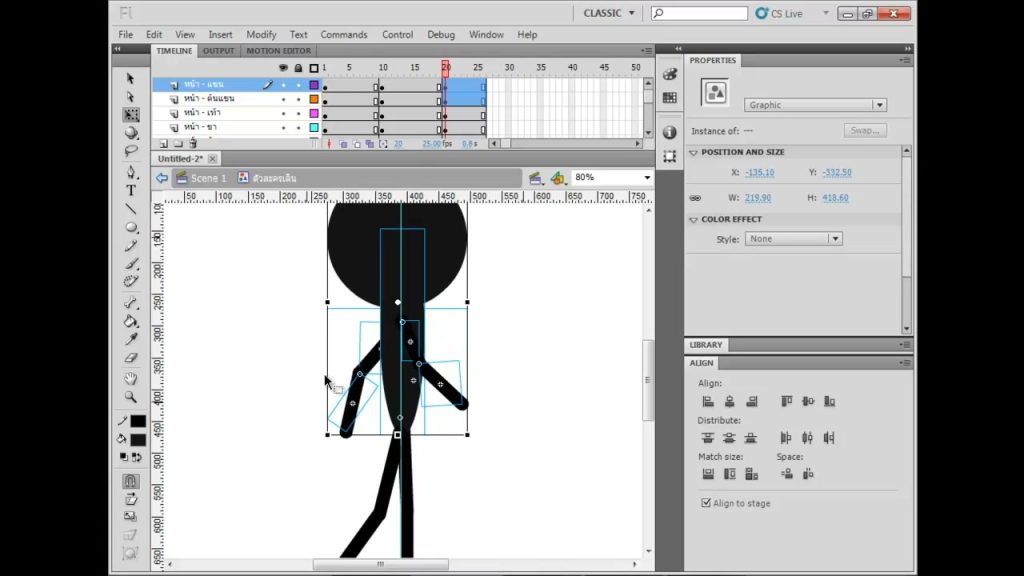This screenshot has width=1024, height=576.
Task: Click the Swap button
Action: point(865,131)
